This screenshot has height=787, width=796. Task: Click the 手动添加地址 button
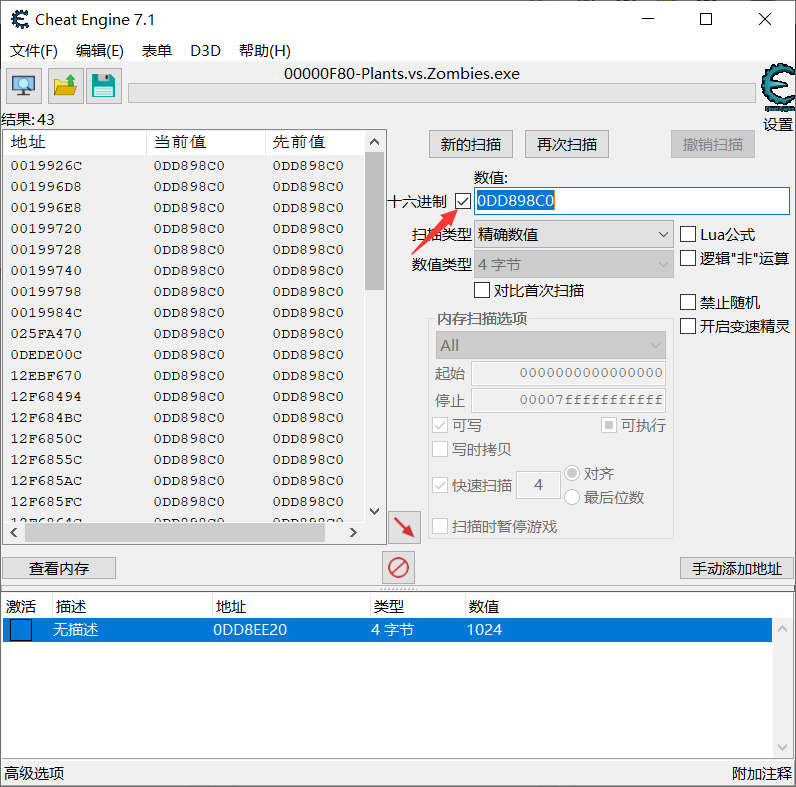tap(737, 568)
